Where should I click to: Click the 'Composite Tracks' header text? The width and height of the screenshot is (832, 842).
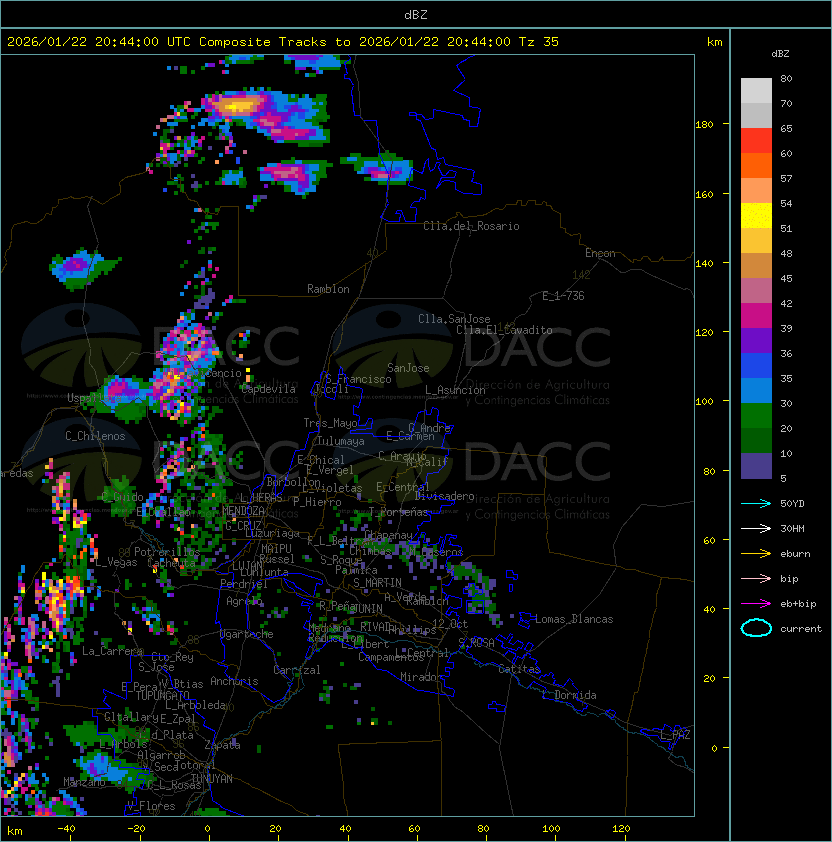263,42
